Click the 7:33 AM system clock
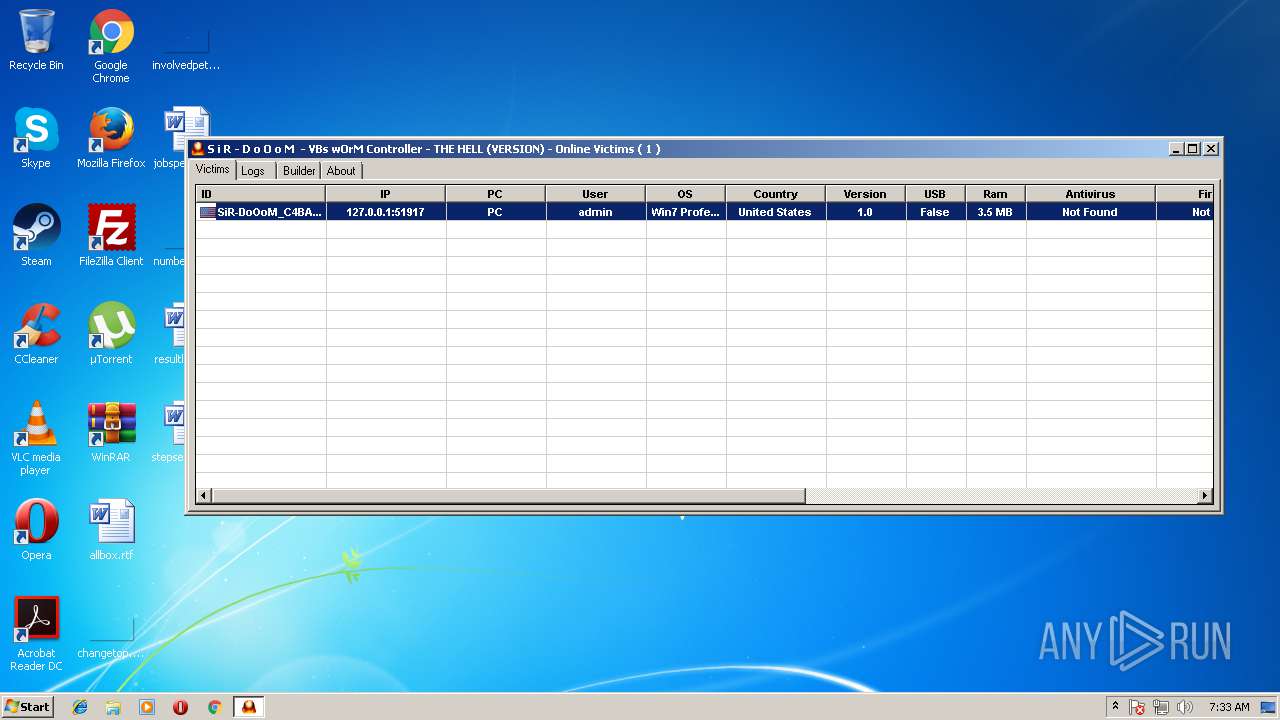 click(1229, 707)
